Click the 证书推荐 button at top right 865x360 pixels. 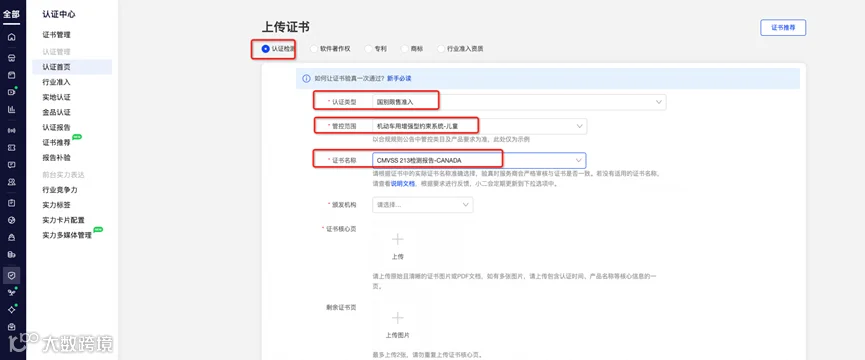click(x=783, y=27)
